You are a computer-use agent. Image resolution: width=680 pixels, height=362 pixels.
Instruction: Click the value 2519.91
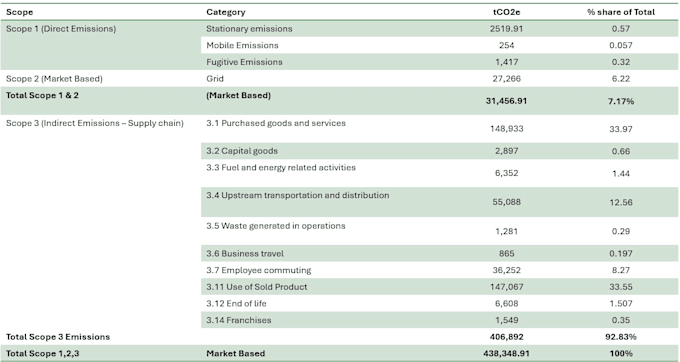[507, 29]
